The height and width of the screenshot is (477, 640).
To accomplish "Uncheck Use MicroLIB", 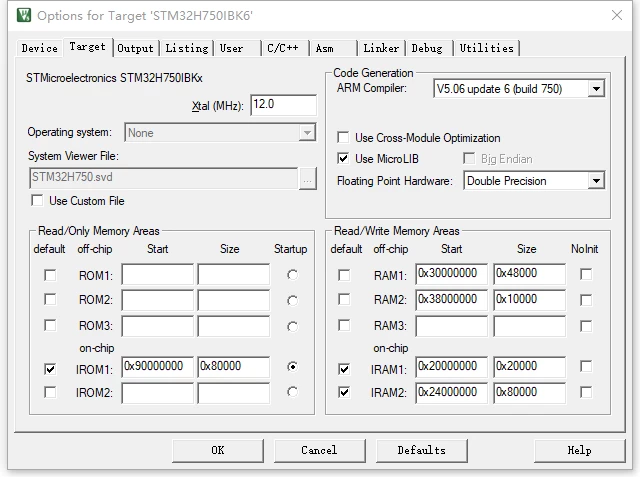I will point(343,158).
